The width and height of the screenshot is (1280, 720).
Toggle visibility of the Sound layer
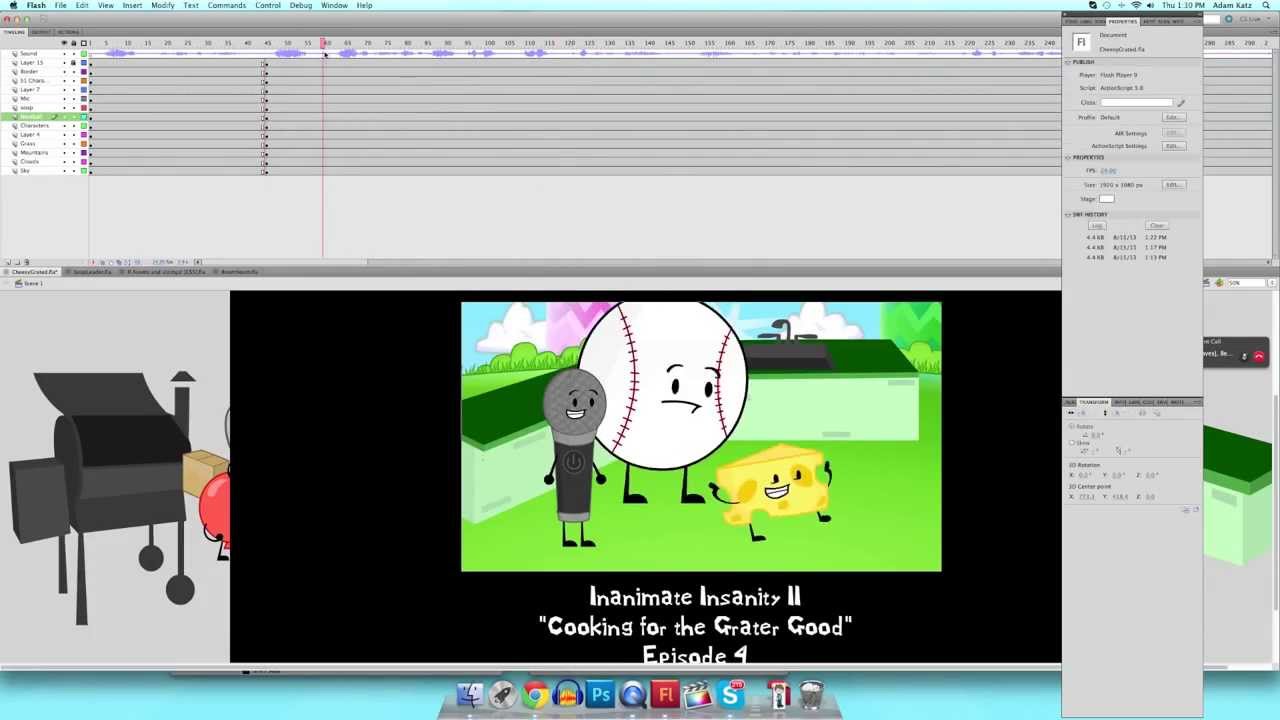(65, 54)
